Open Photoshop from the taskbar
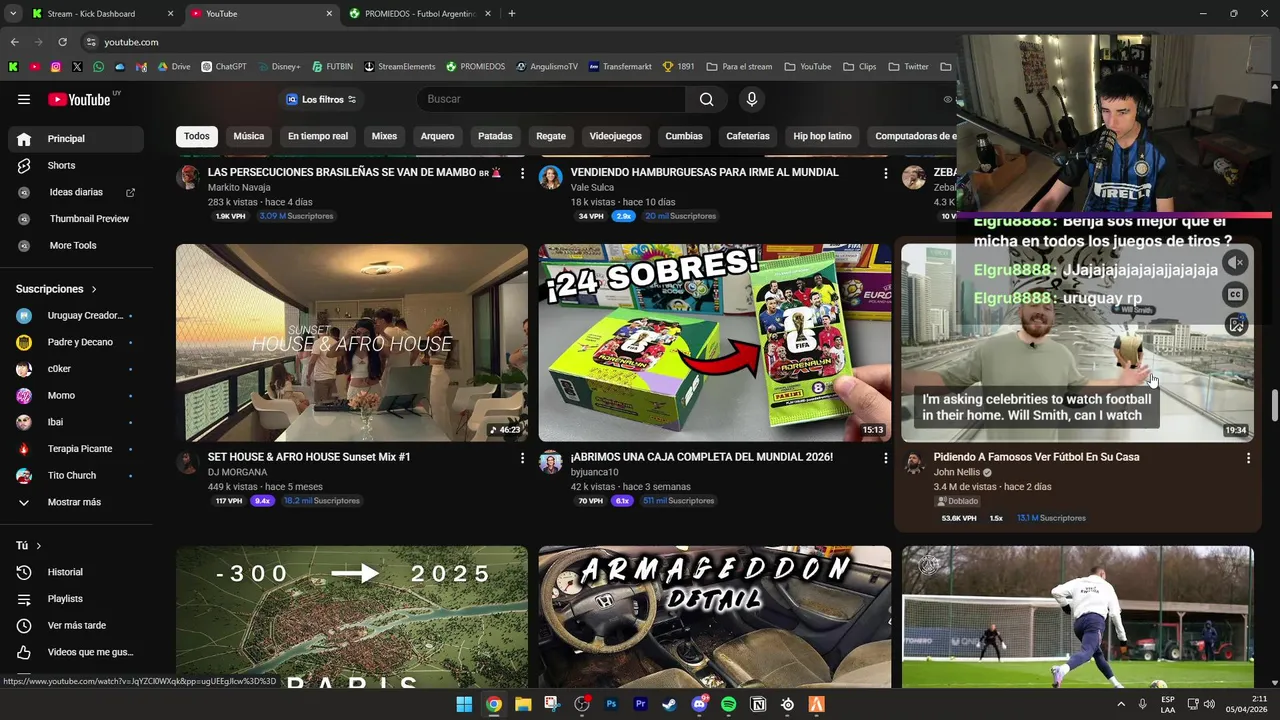The width and height of the screenshot is (1280, 720). [611, 704]
